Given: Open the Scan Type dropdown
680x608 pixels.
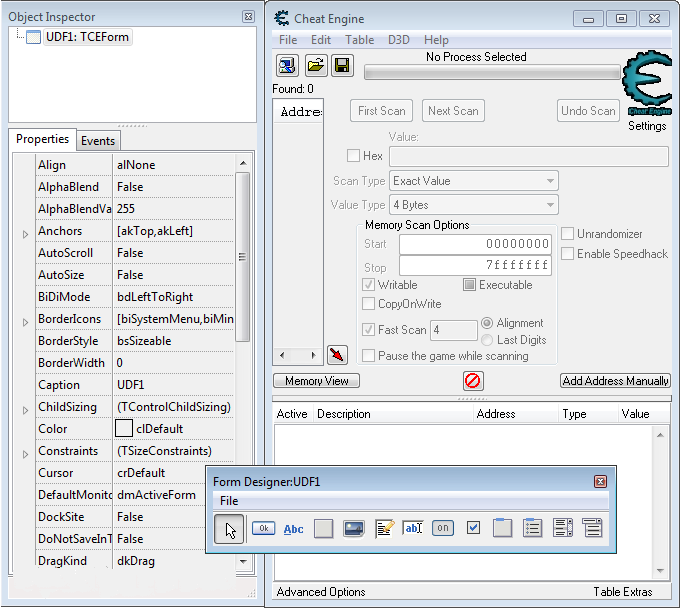Looking at the screenshot, I should click(474, 181).
